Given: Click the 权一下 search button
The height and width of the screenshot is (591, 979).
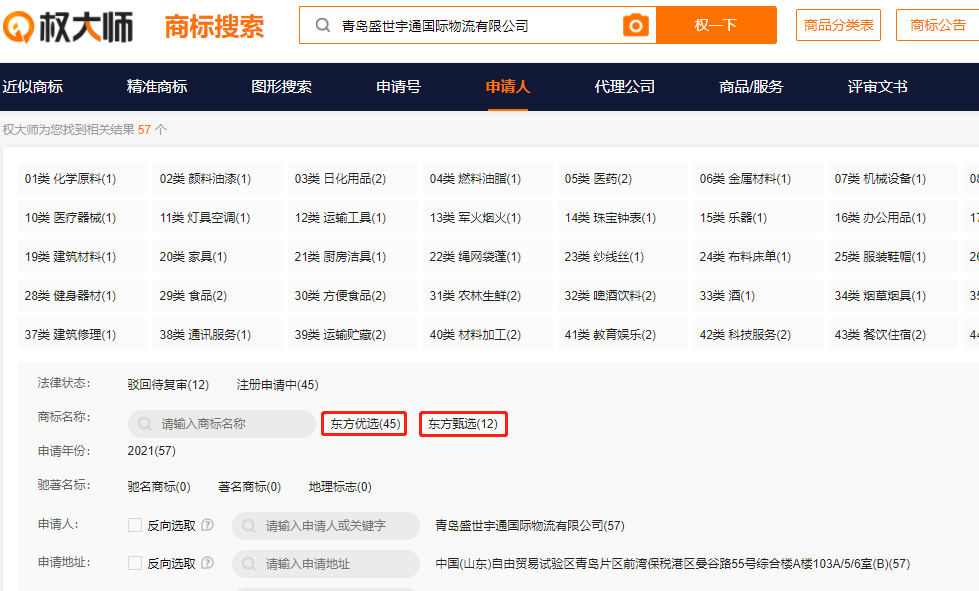Looking at the screenshot, I should coord(716,25).
